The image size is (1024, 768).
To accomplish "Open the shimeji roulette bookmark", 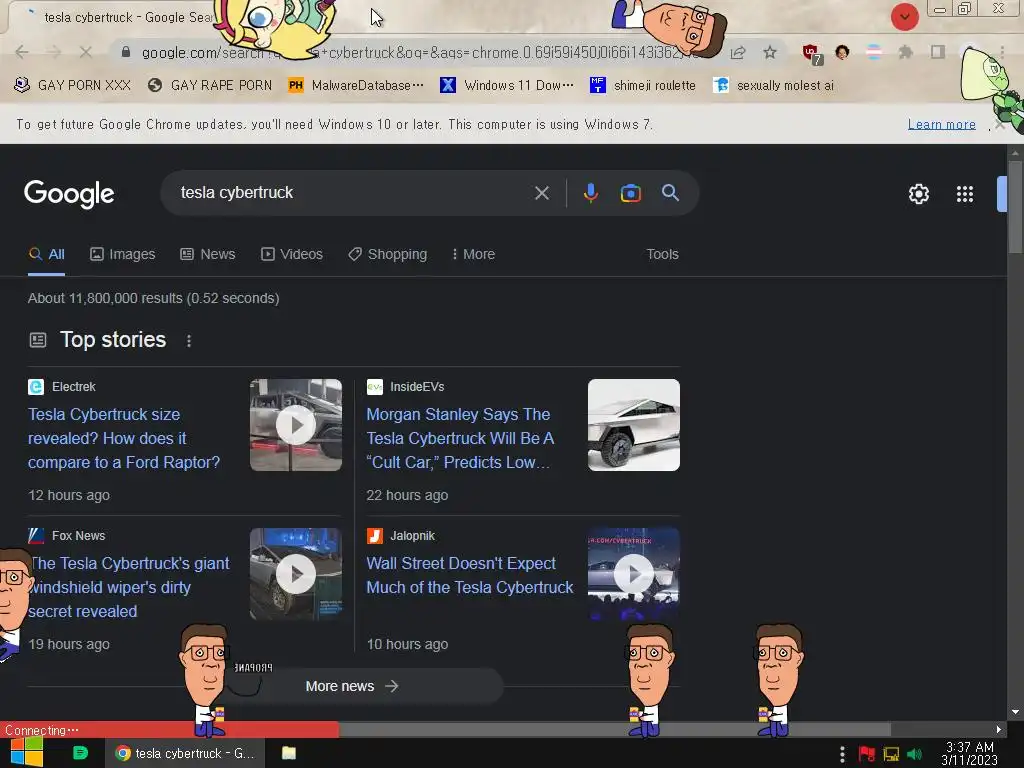I will tap(643, 86).
